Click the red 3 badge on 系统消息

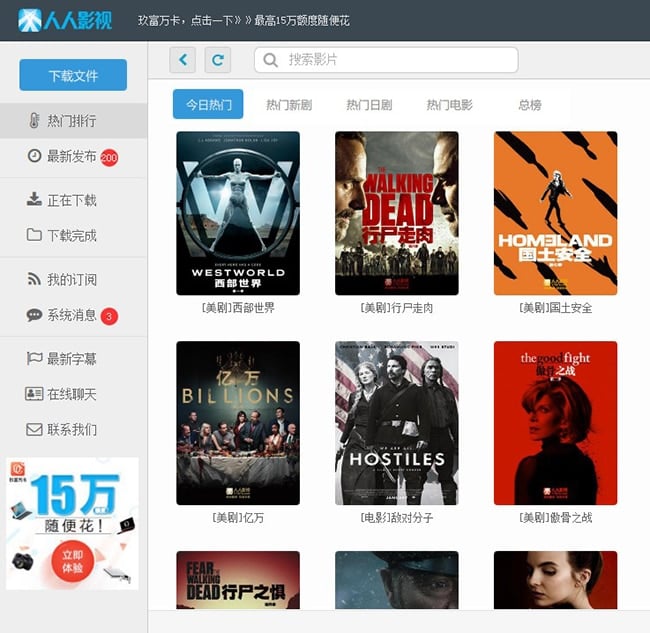pos(109,317)
